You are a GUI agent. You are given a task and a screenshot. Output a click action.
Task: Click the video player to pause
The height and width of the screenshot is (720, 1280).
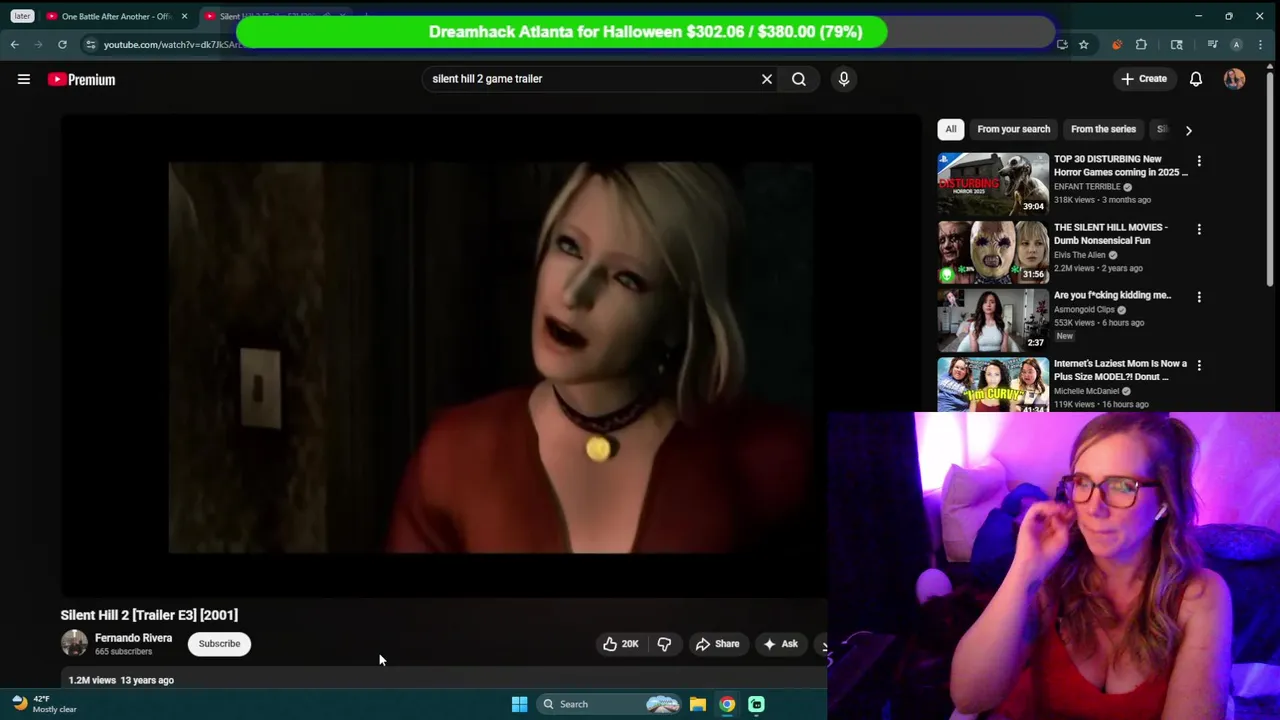click(490, 357)
